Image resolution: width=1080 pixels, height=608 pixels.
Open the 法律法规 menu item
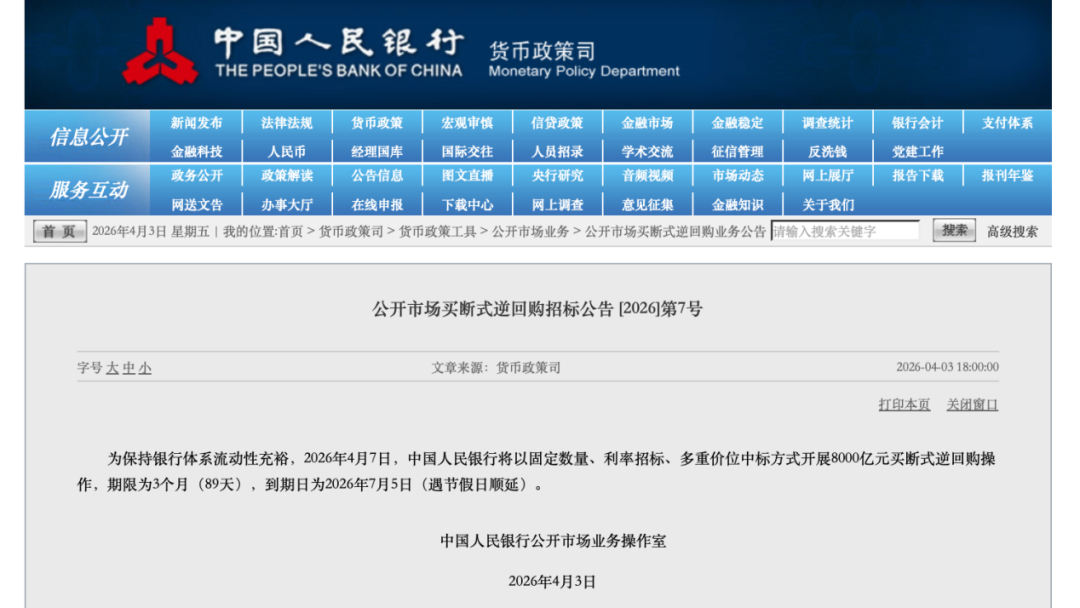tap(287, 123)
